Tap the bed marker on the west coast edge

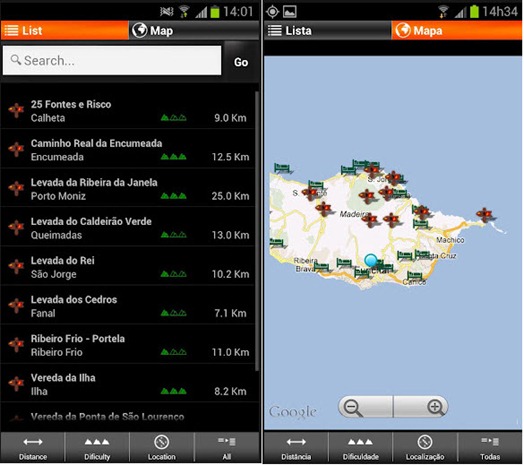276,243
